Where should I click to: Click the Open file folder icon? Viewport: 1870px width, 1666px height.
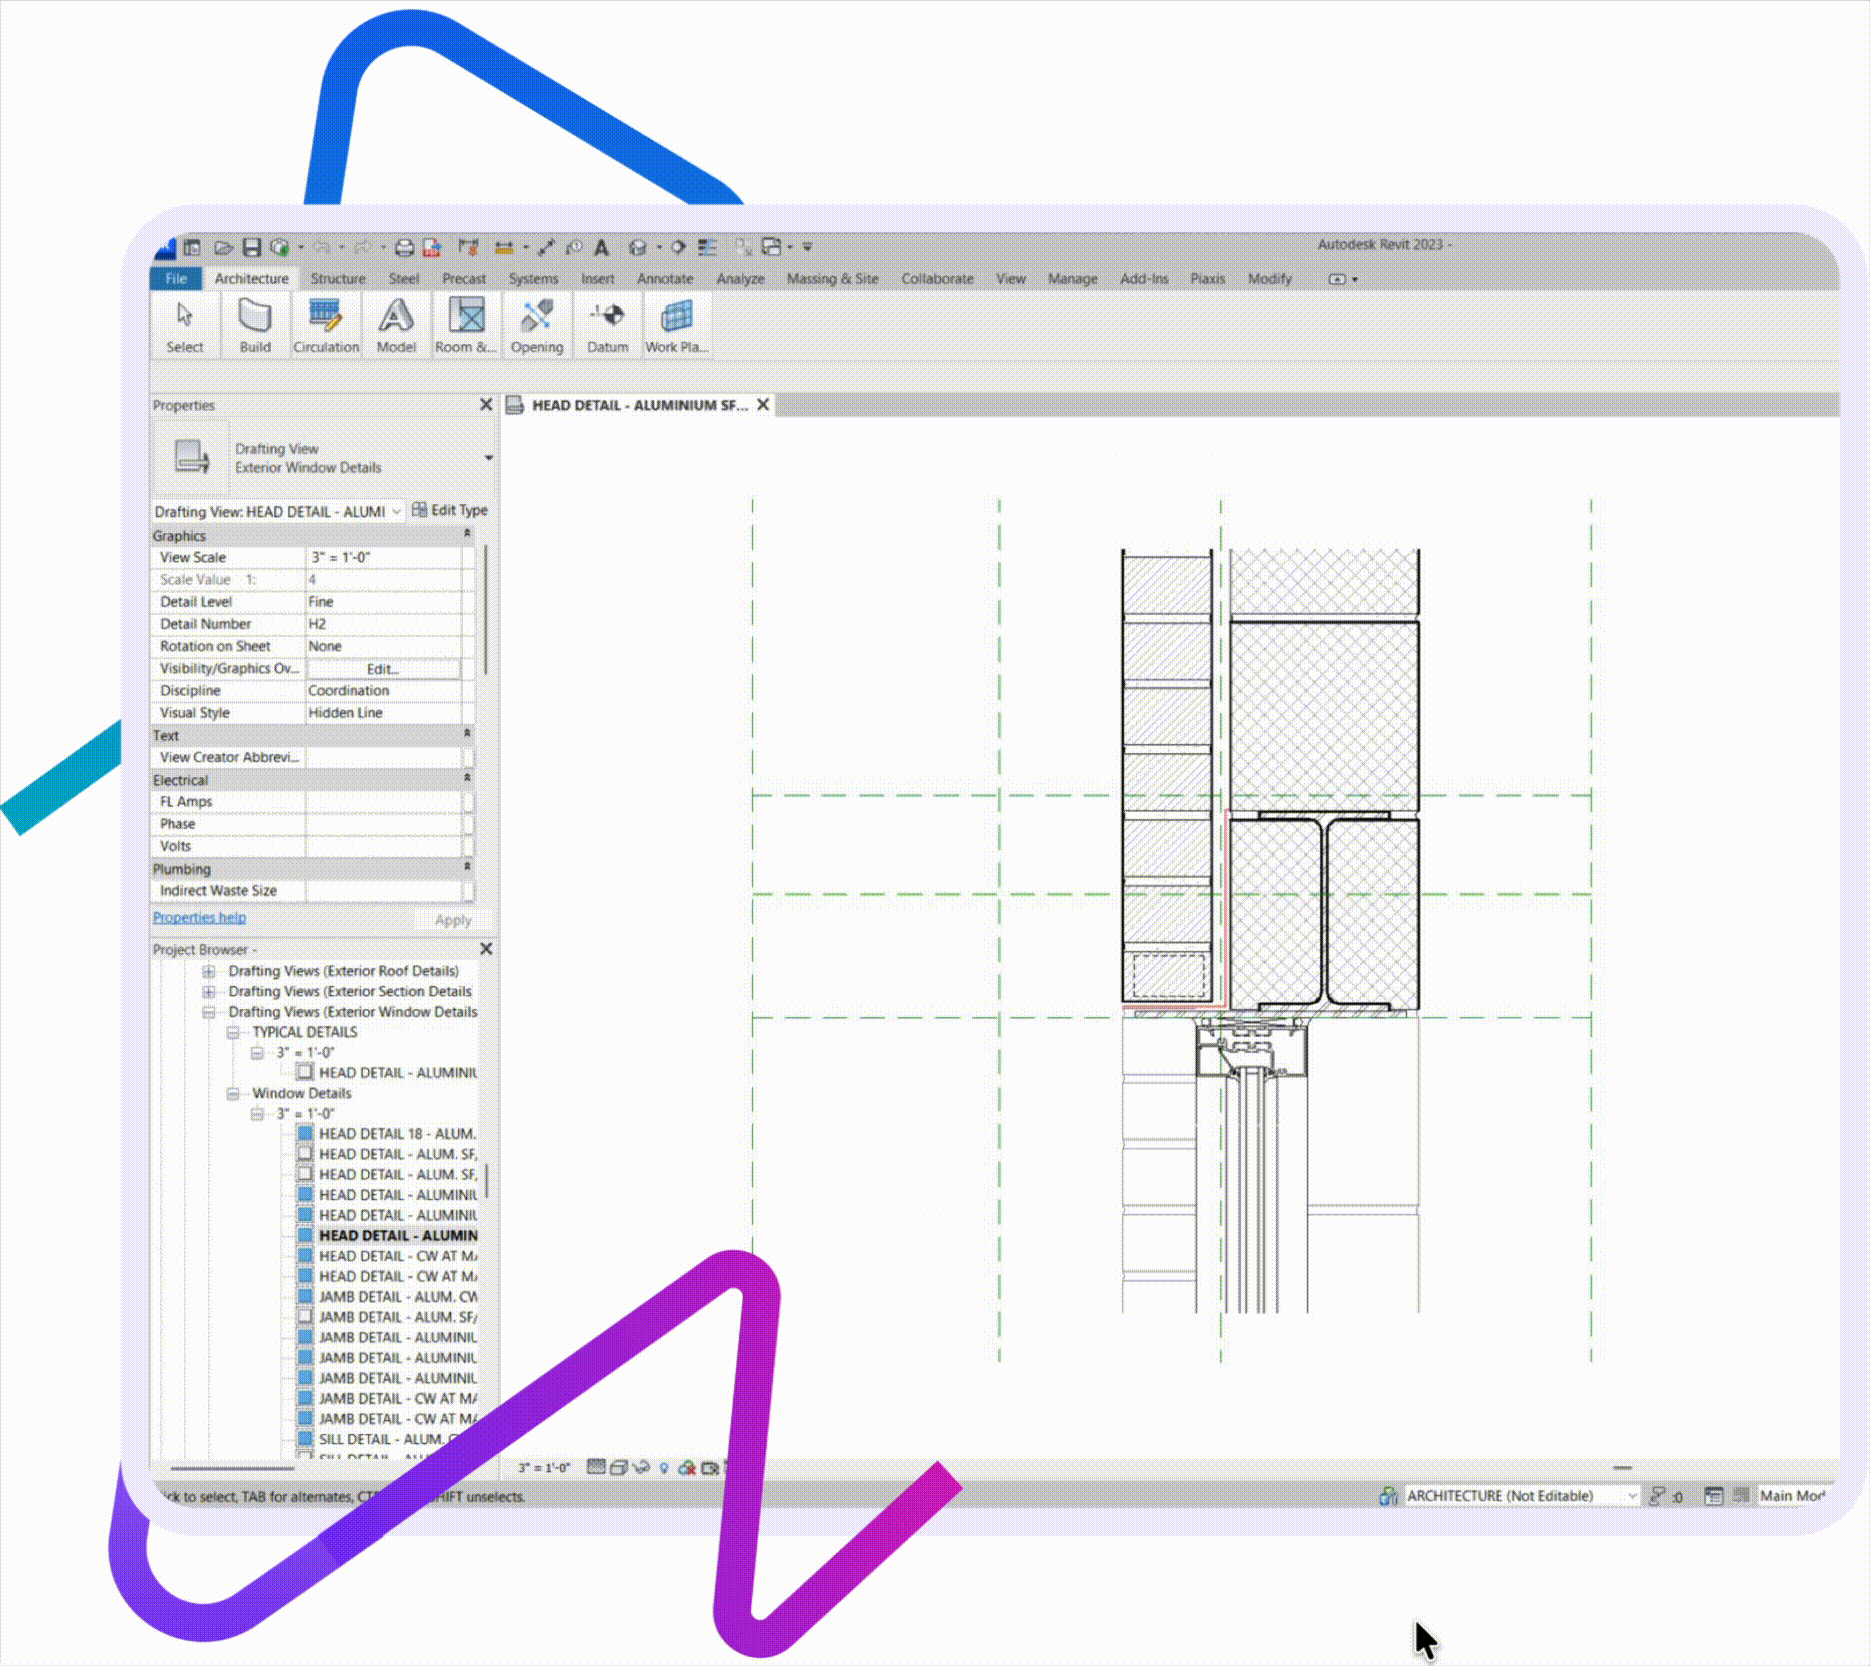click(x=223, y=247)
